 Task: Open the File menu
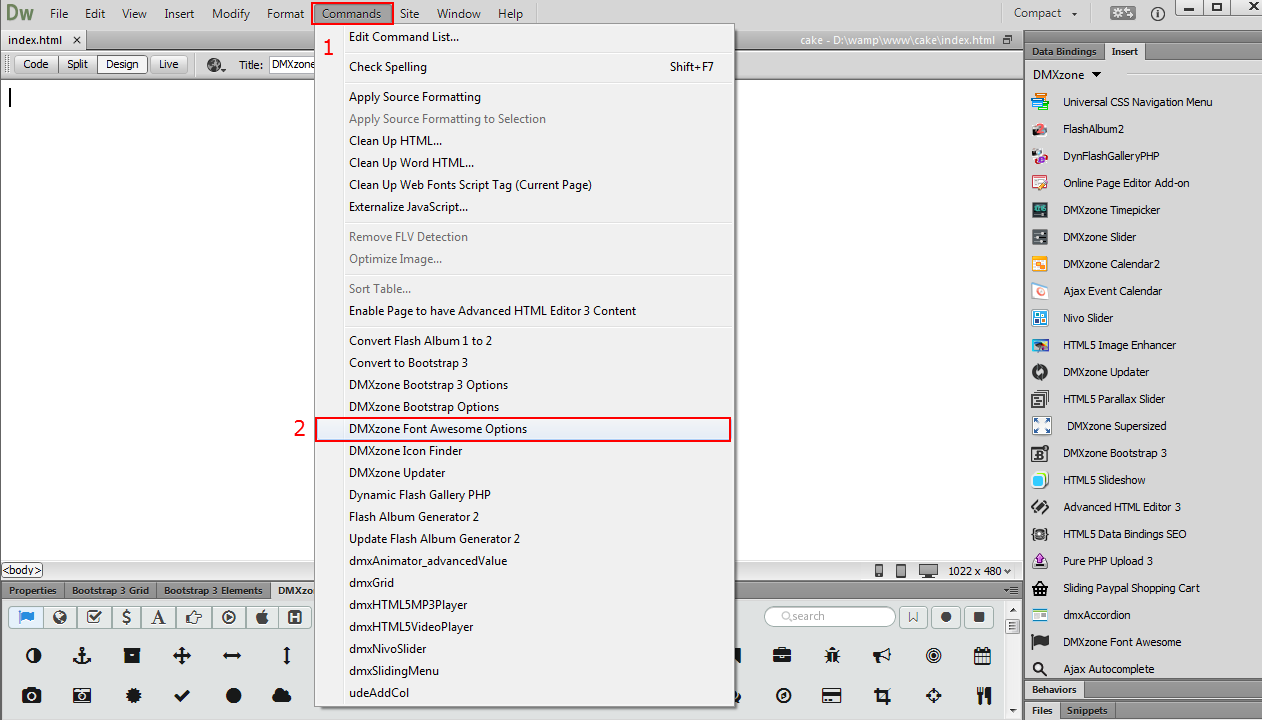[x=59, y=14]
